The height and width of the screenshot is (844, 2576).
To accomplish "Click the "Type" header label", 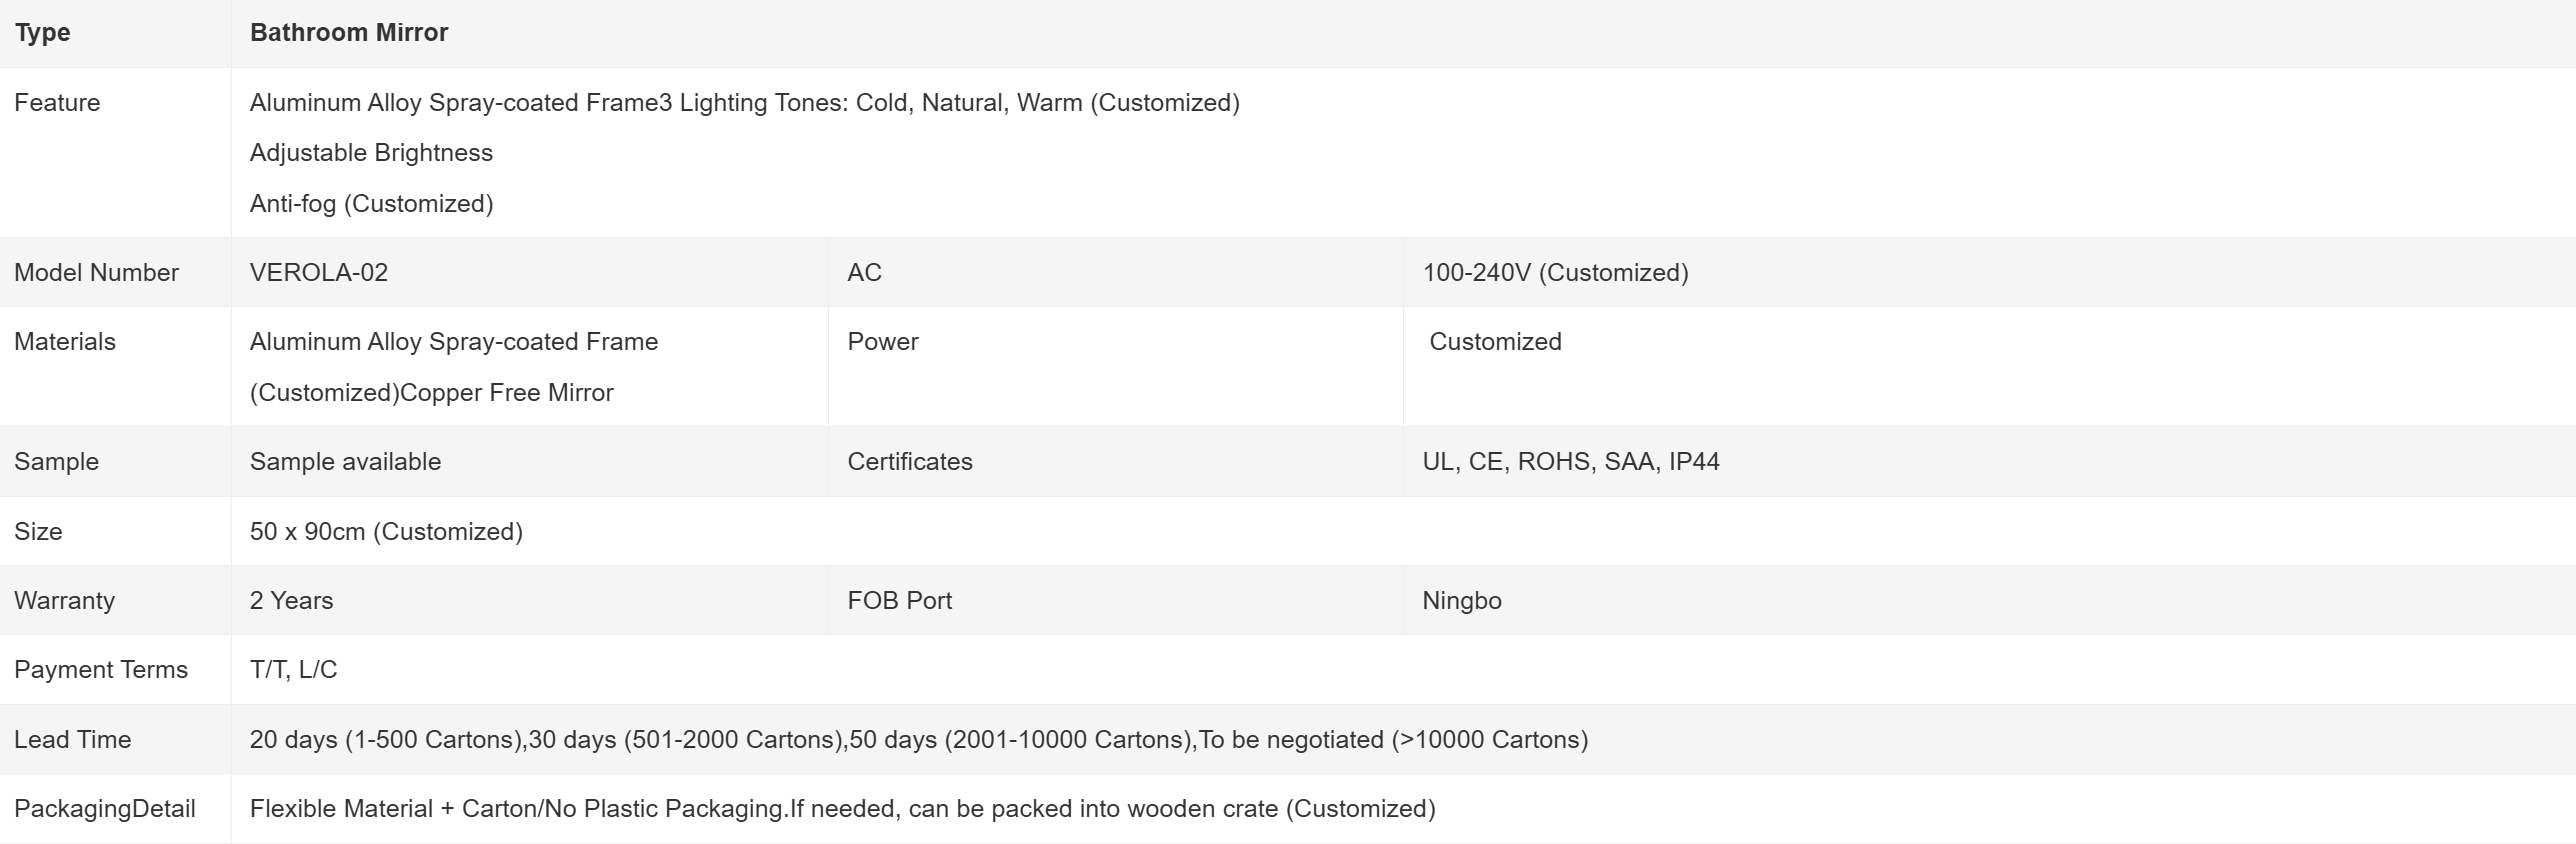I will pyautogui.click(x=42, y=33).
